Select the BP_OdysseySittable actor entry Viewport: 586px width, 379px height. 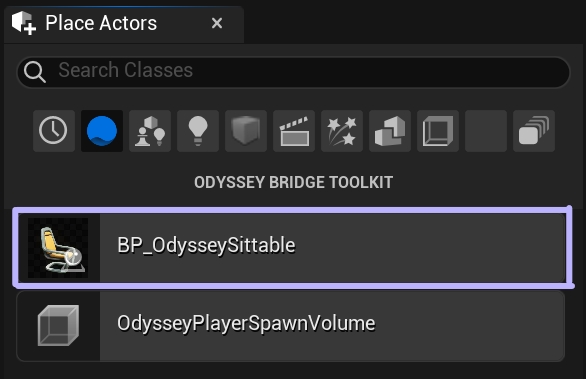click(x=292, y=248)
